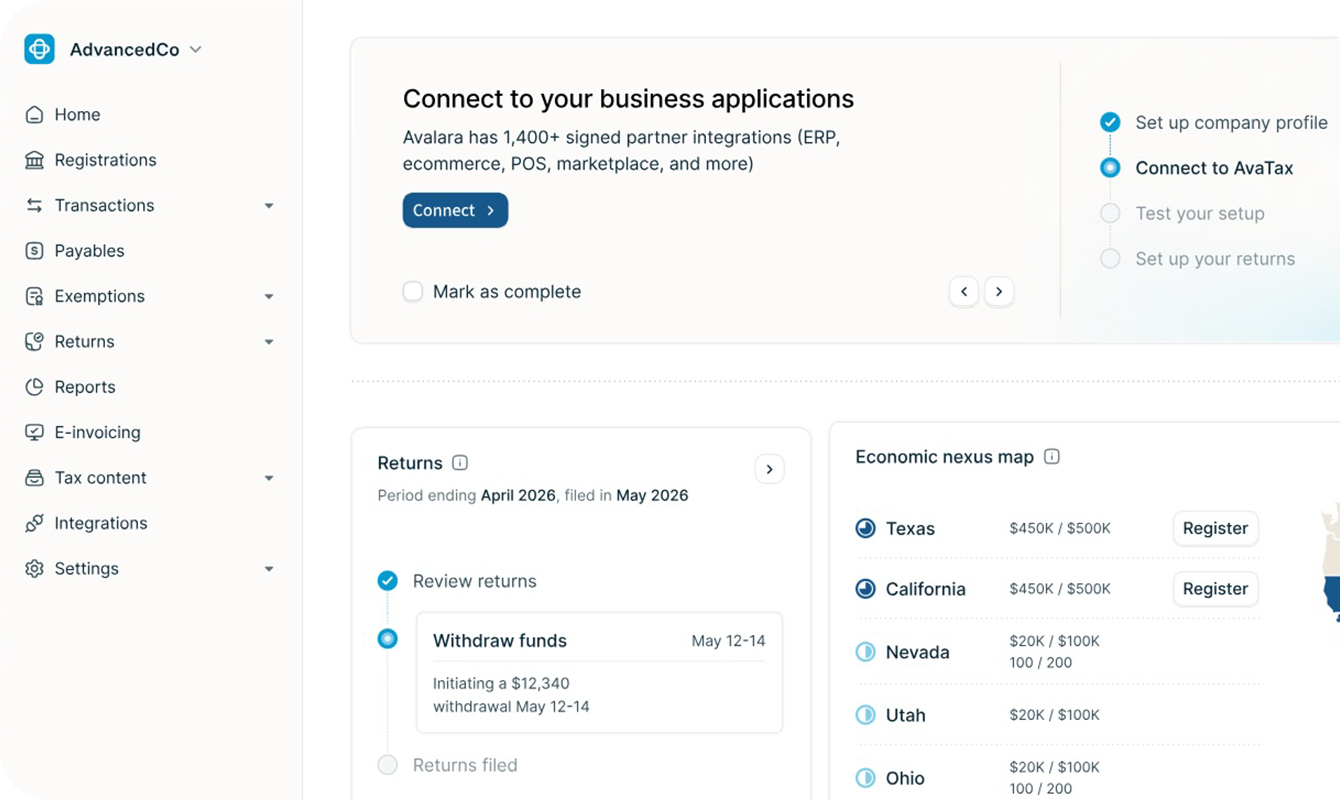Click the Transactions arrows icon

point(35,205)
